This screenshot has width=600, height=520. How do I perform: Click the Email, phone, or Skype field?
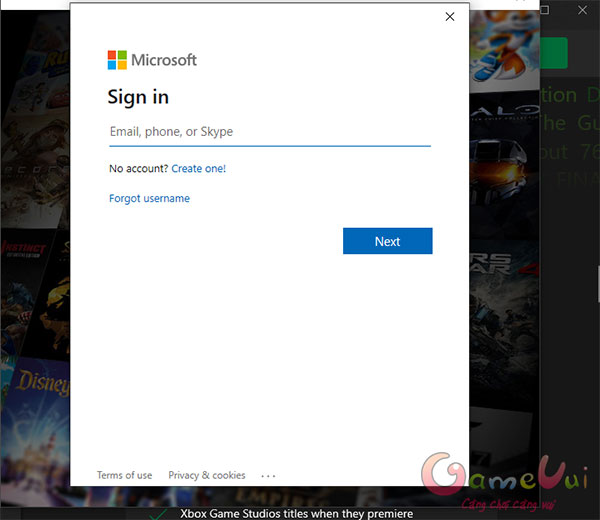(270, 132)
